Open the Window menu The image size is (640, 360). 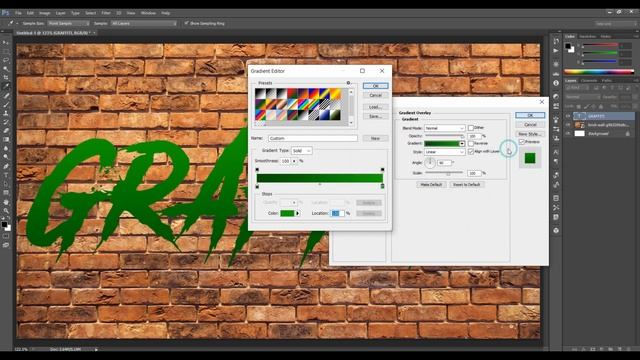[148, 13]
